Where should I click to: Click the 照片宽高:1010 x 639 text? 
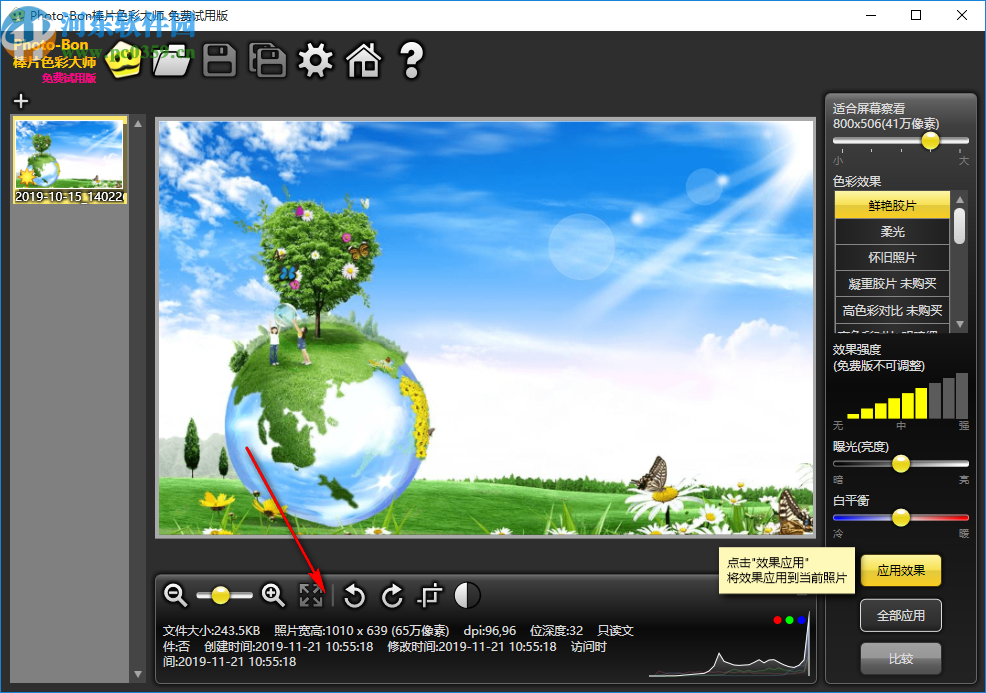pyautogui.click(x=362, y=631)
